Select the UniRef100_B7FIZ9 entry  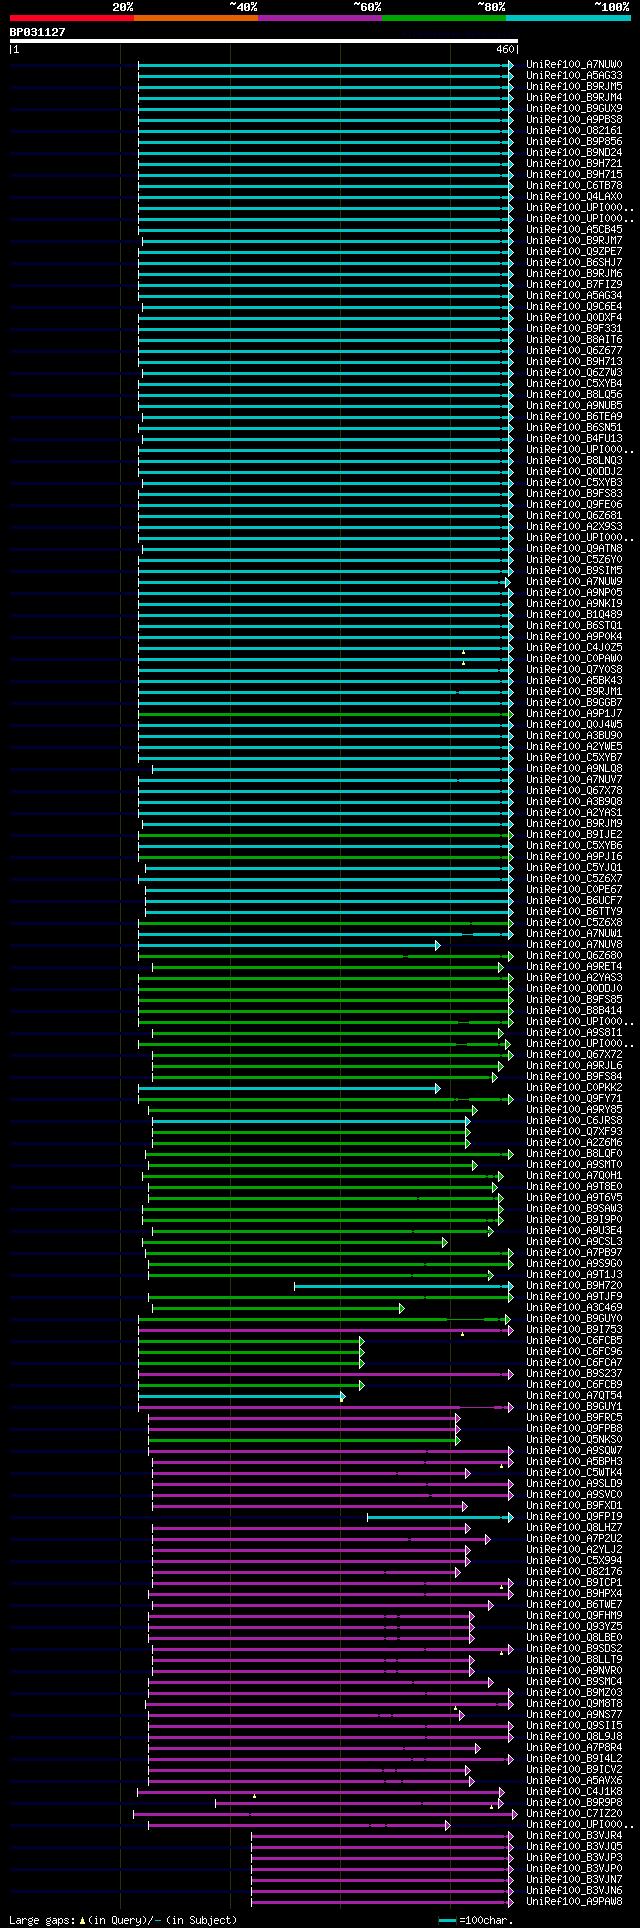pyautogui.click(x=574, y=284)
